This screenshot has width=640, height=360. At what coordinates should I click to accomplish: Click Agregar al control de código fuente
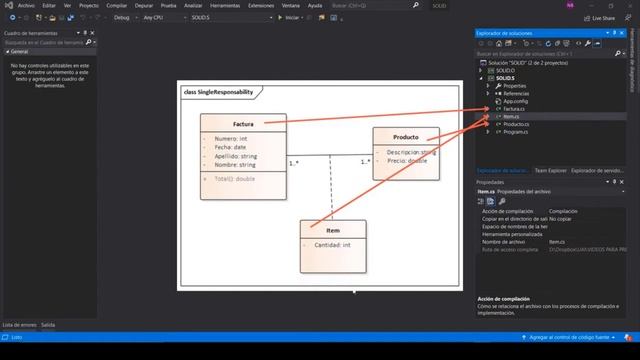click(569, 338)
